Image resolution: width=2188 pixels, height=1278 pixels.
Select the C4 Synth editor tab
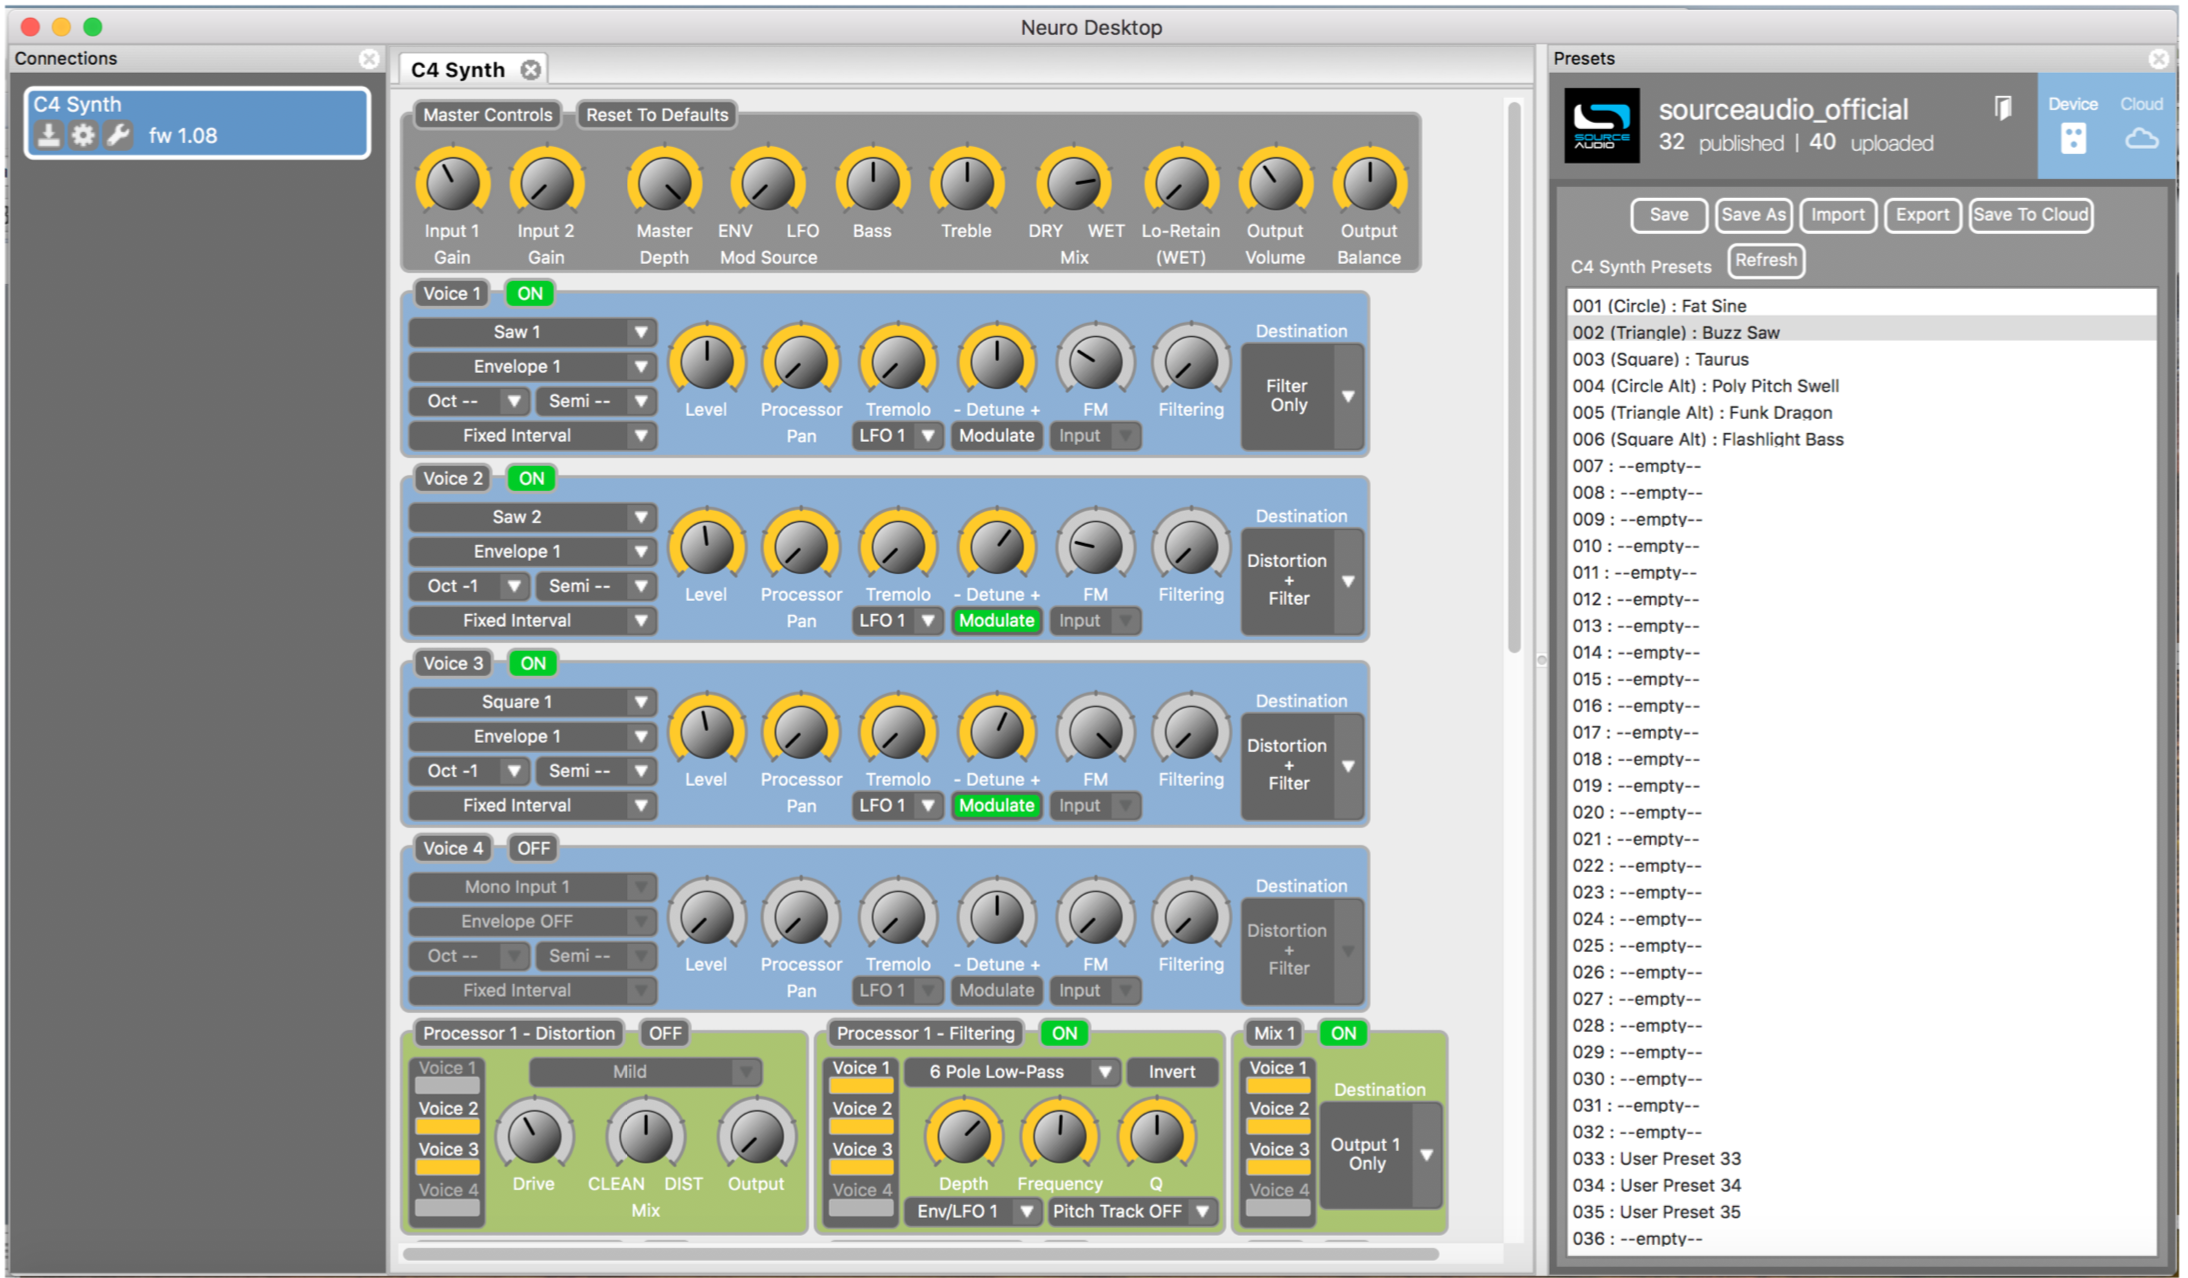coord(459,70)
